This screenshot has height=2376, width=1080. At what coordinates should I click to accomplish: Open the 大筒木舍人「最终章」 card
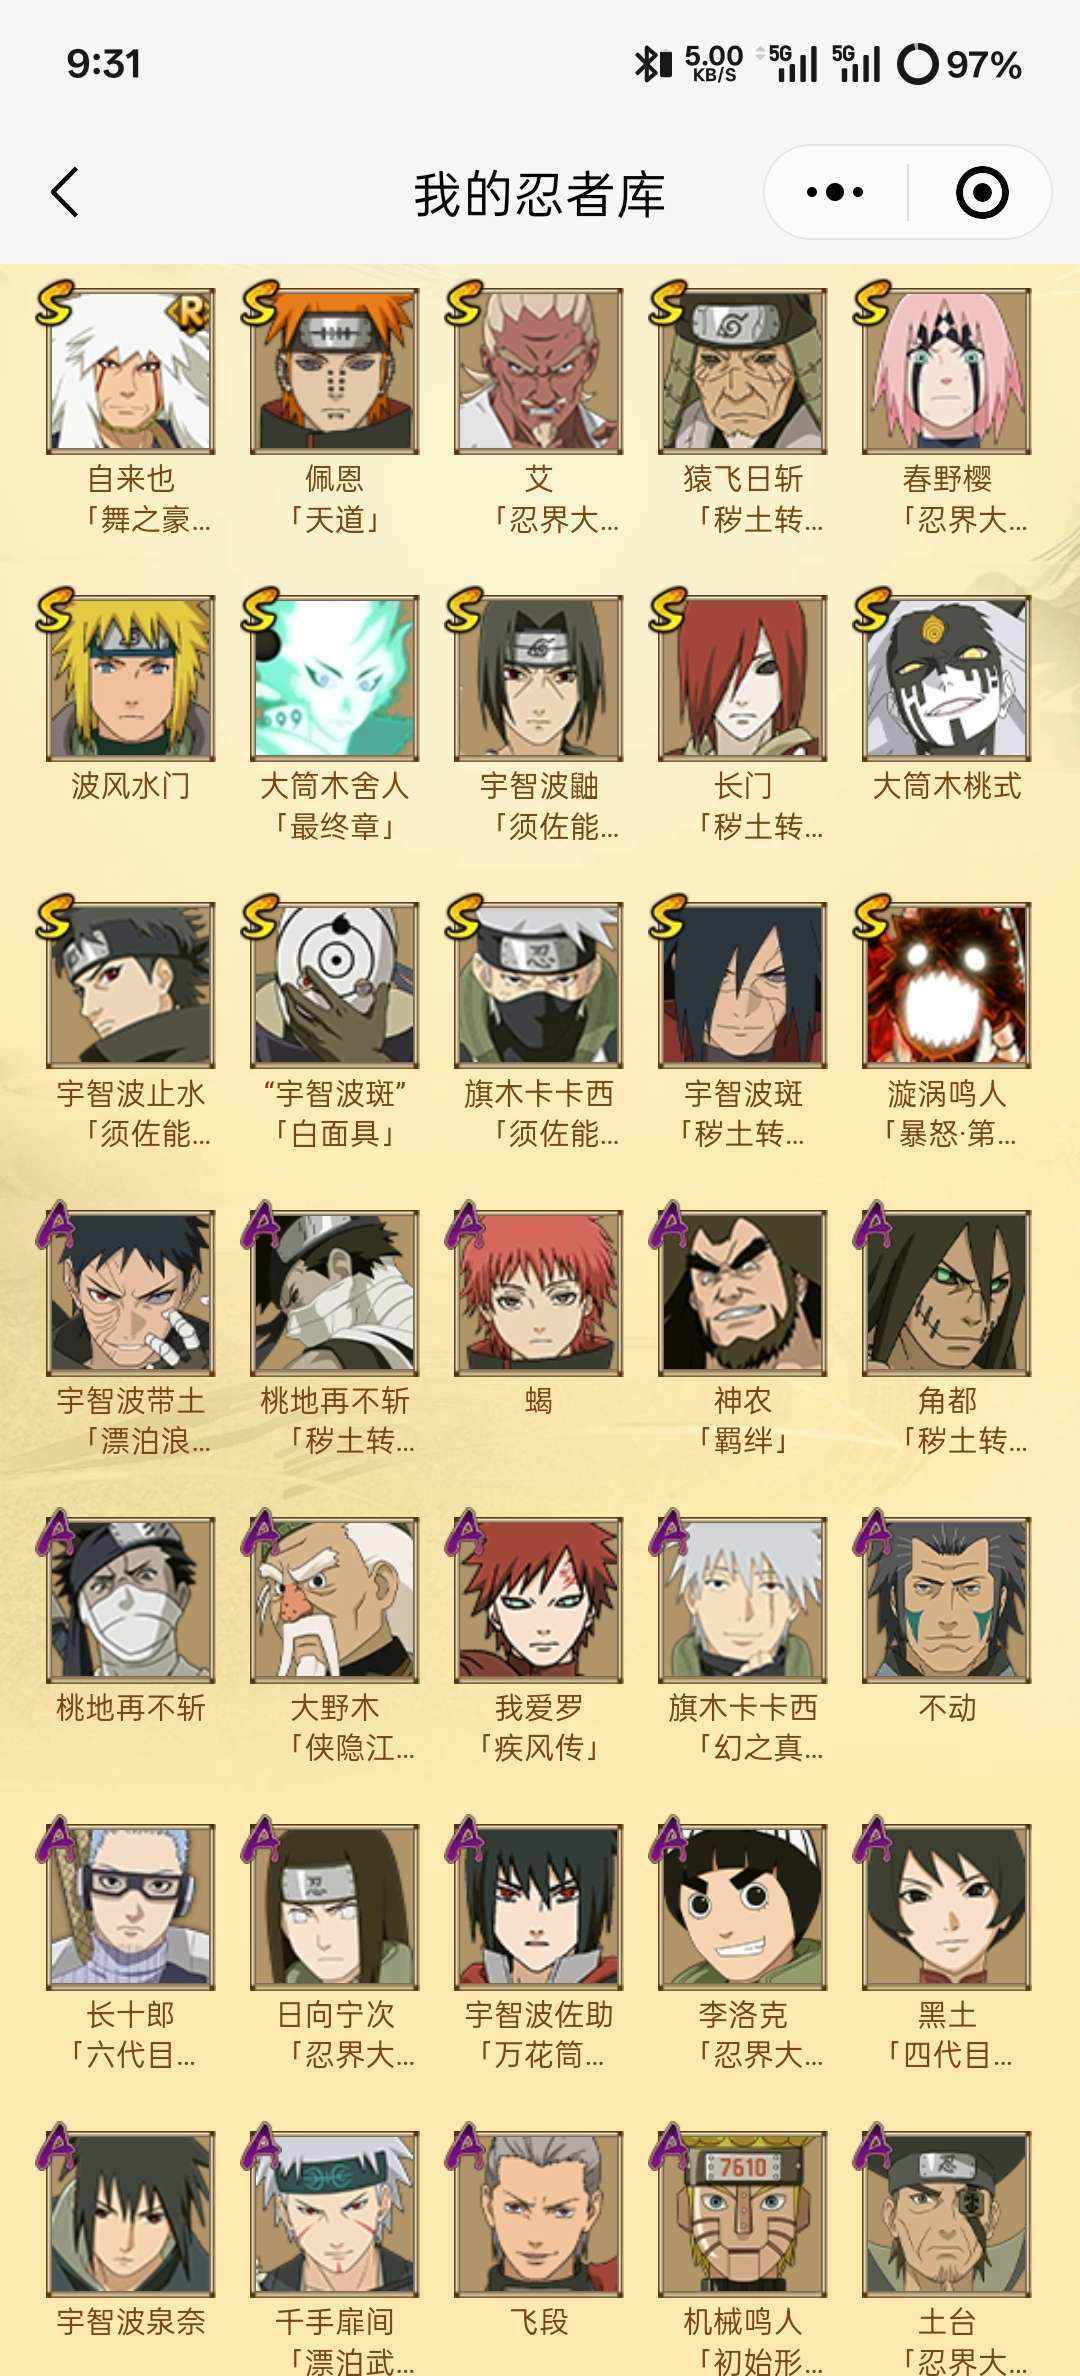(335, 678)
